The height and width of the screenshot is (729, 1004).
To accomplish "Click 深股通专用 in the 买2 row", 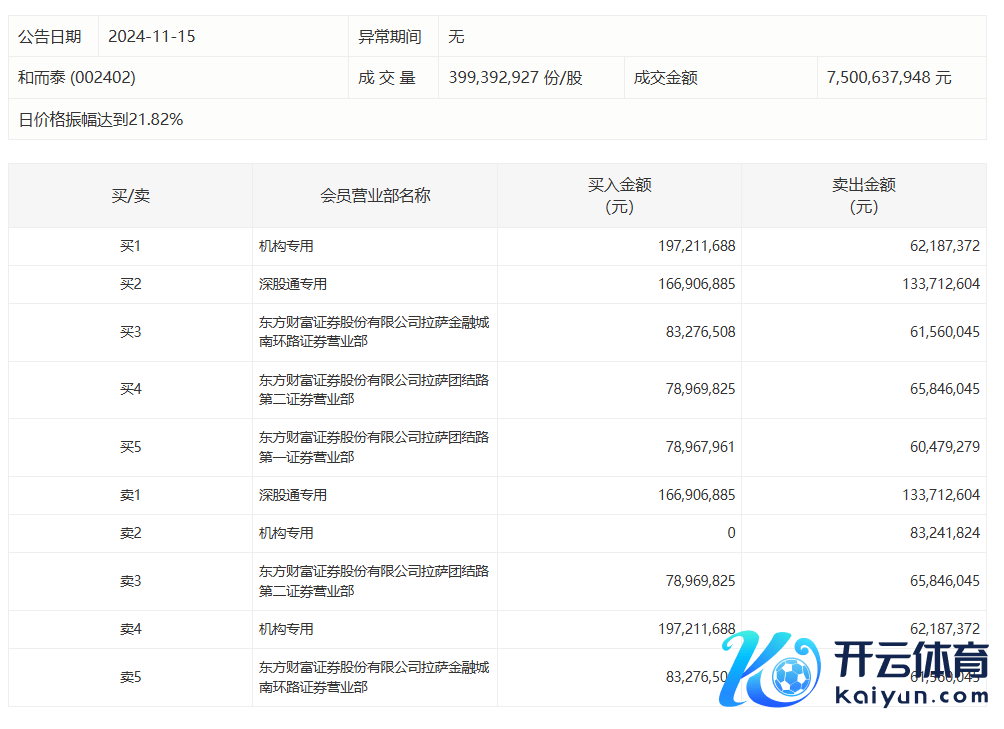I will [293, 284].
